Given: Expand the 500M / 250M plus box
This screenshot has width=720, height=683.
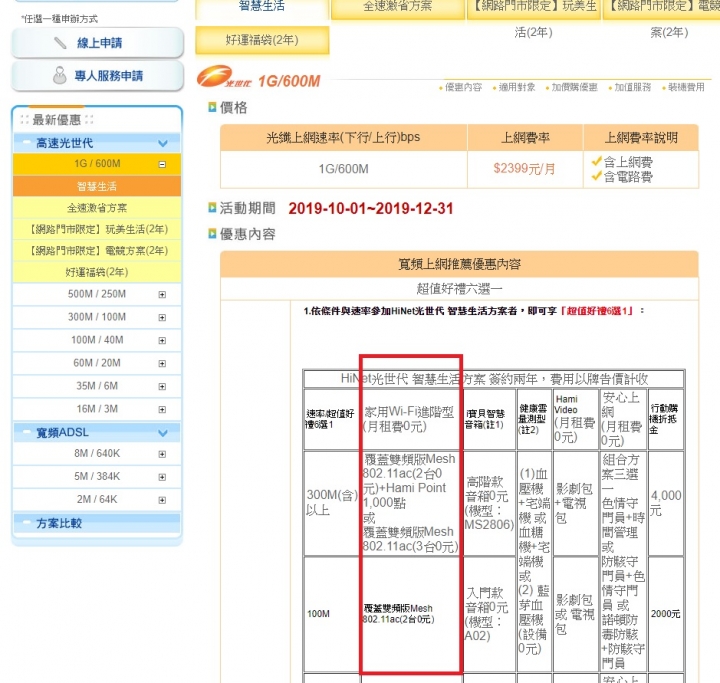Looking at the screenshot, I should tap(162, 294).
